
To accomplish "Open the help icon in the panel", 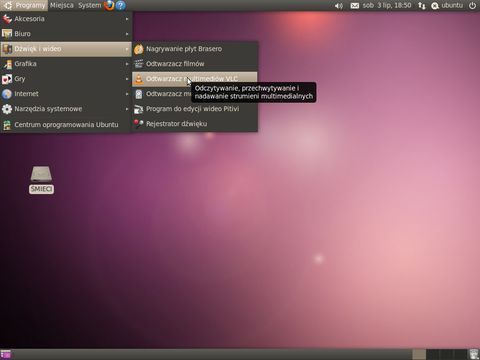I will pos(121,5).
